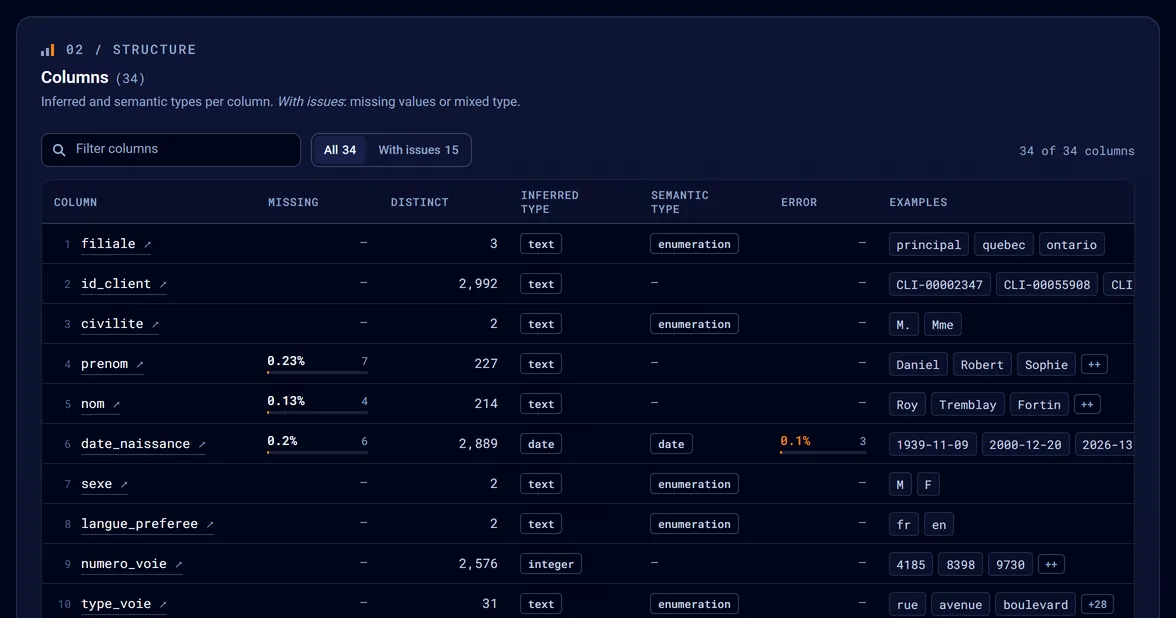Click the 34 of 34 columns counter

(1076, 151)
